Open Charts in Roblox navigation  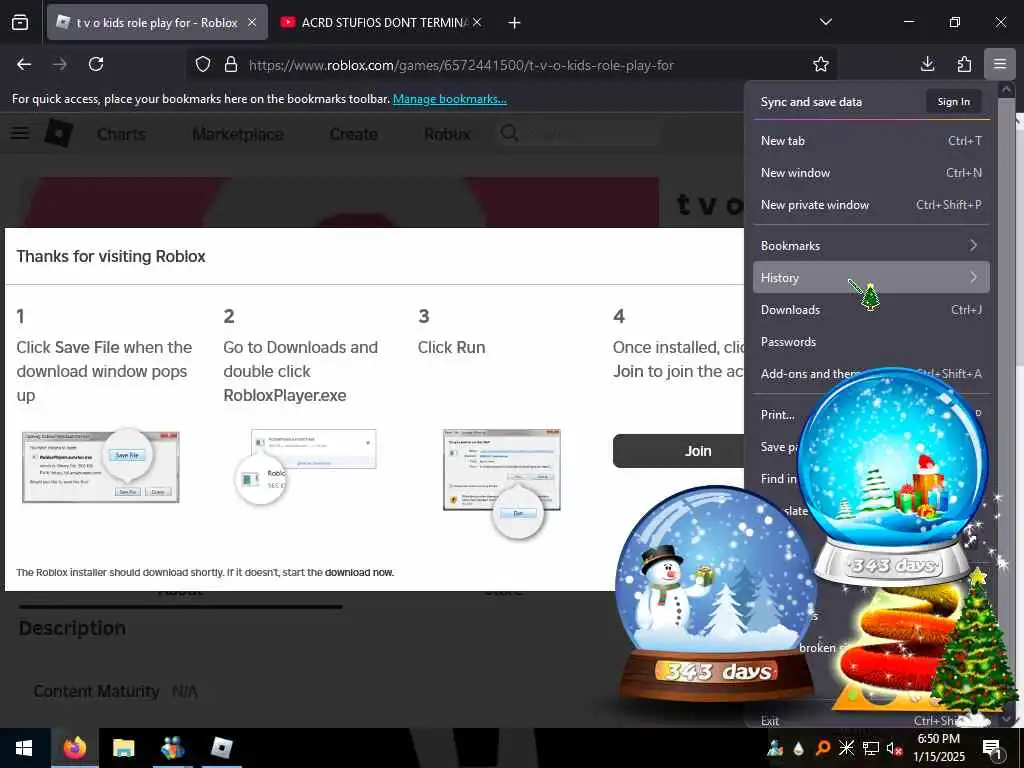click(x=121, y=134)
